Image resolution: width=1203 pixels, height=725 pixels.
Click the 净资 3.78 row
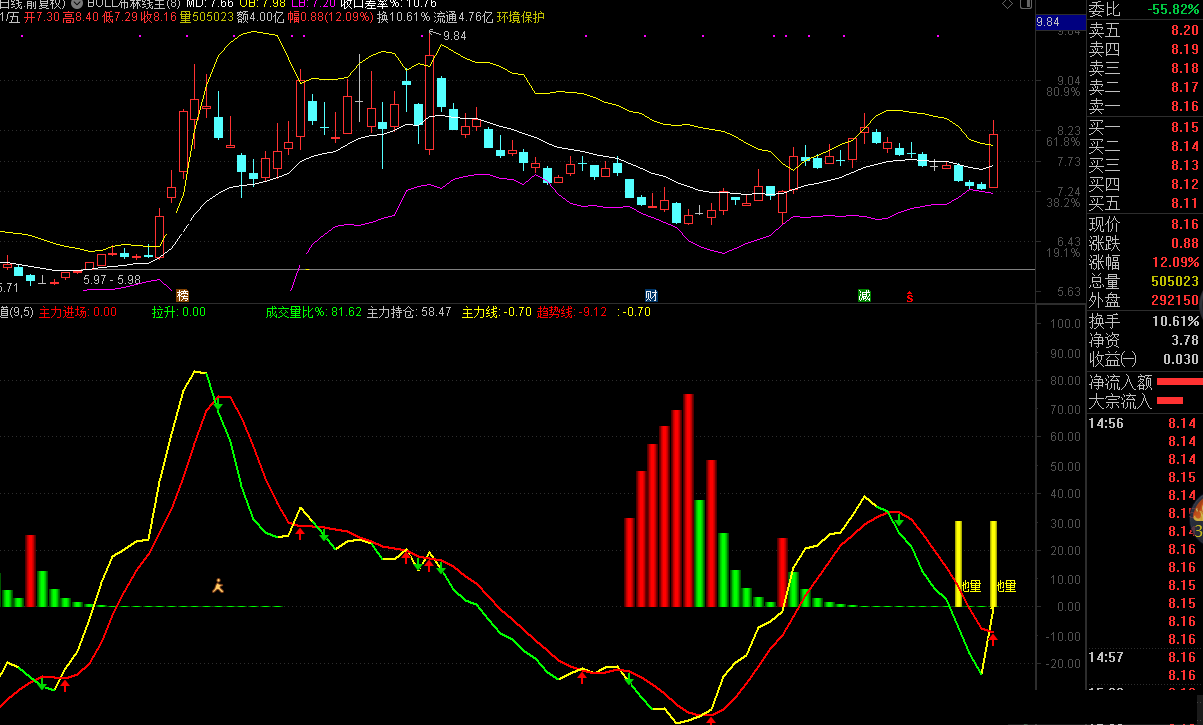(x=1144, y=340)
